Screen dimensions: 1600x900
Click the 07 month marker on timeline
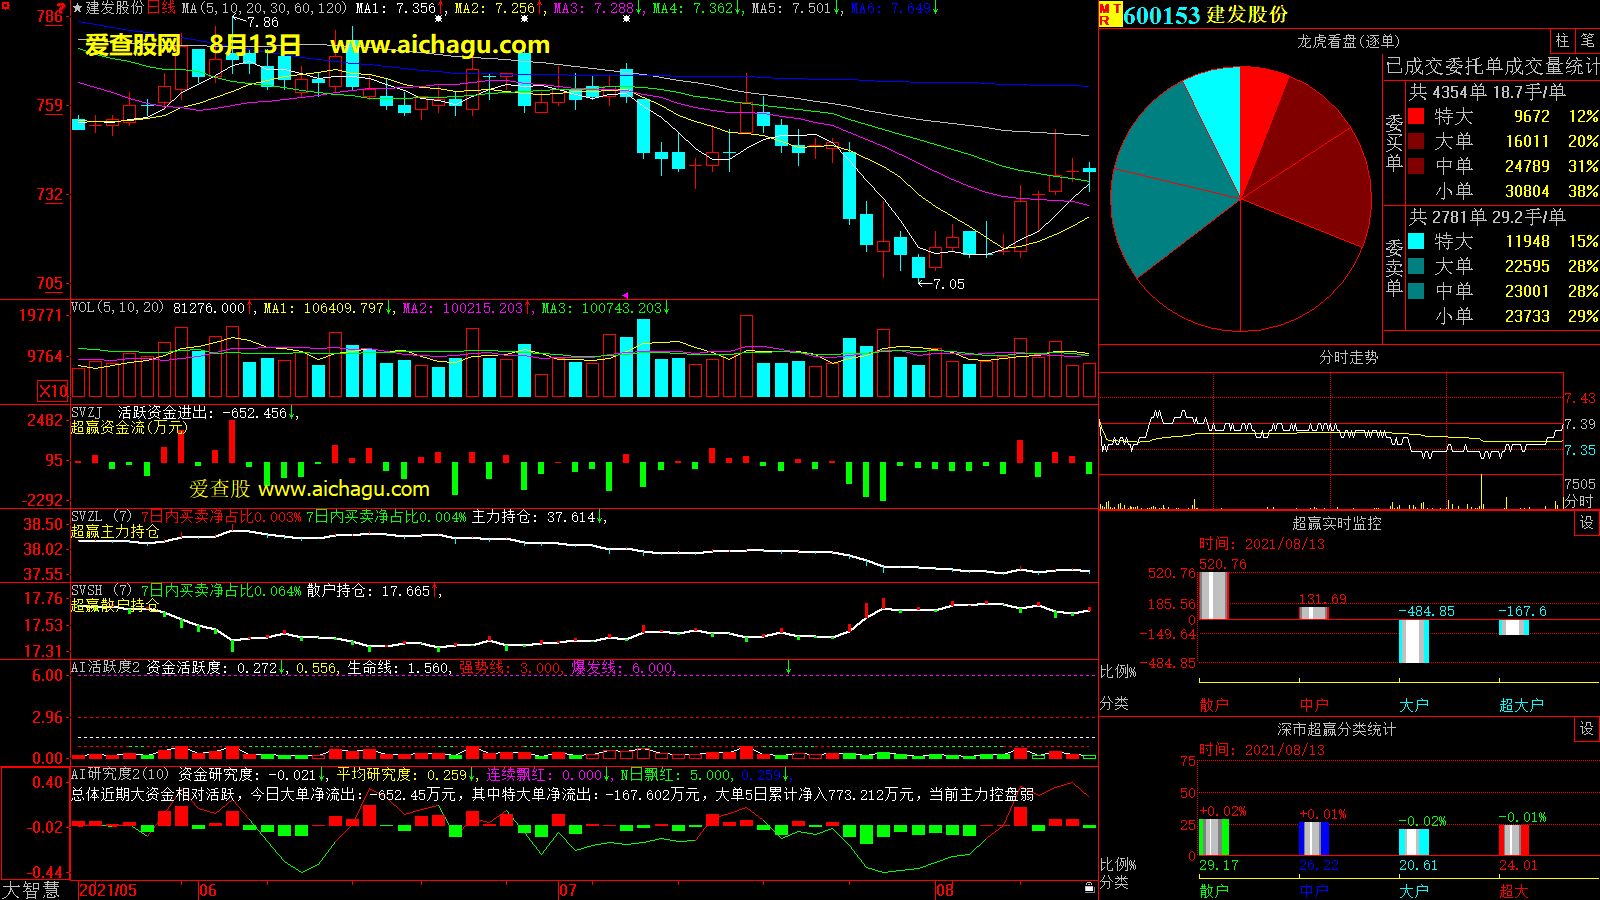567,890
